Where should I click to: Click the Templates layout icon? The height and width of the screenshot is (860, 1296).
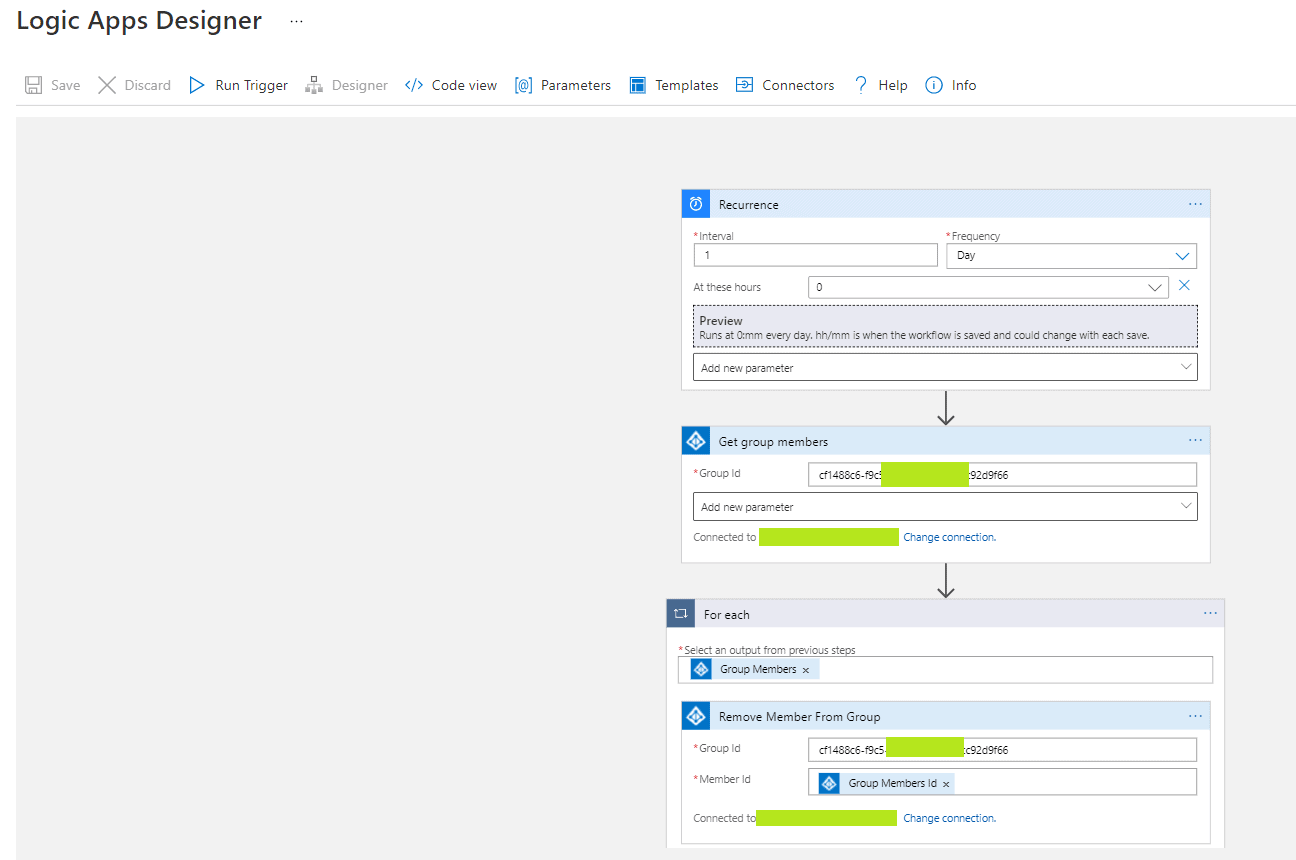[637, 85]
